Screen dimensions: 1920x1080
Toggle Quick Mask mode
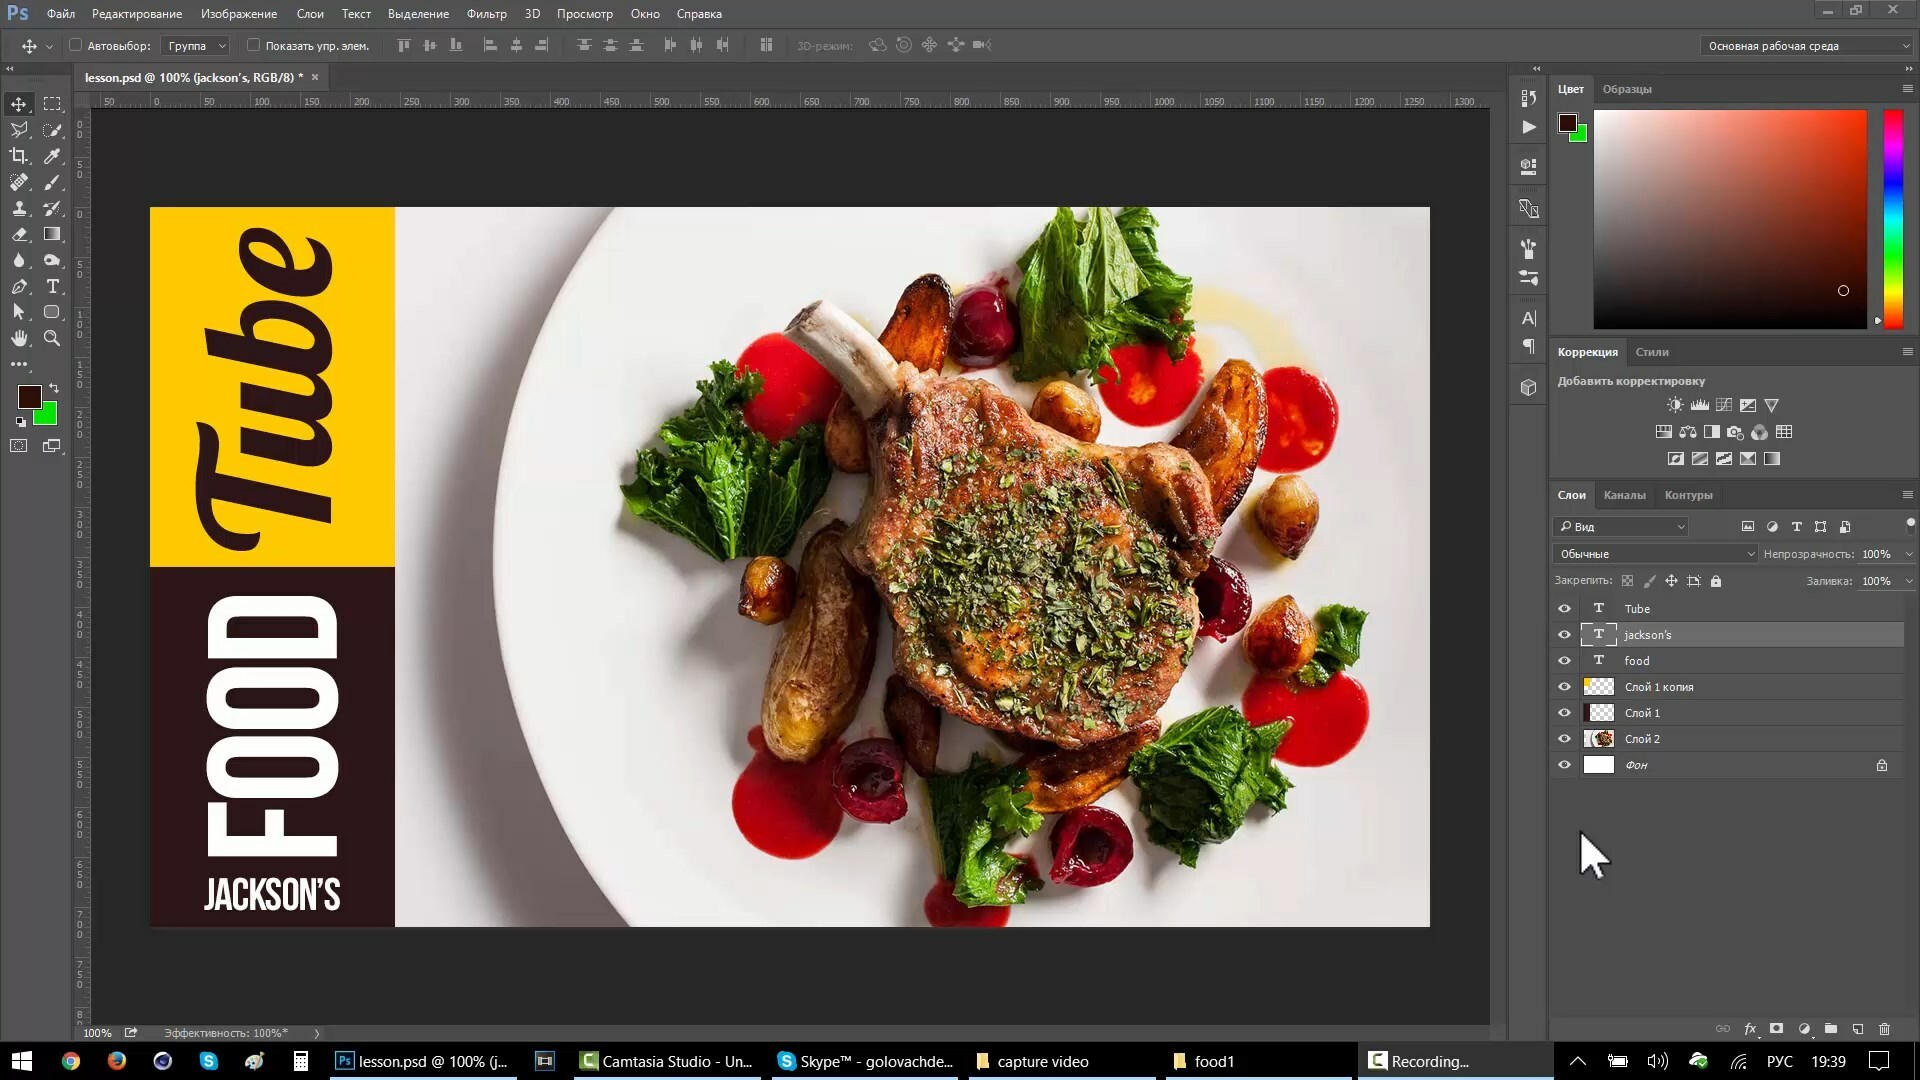coord(19,446)
